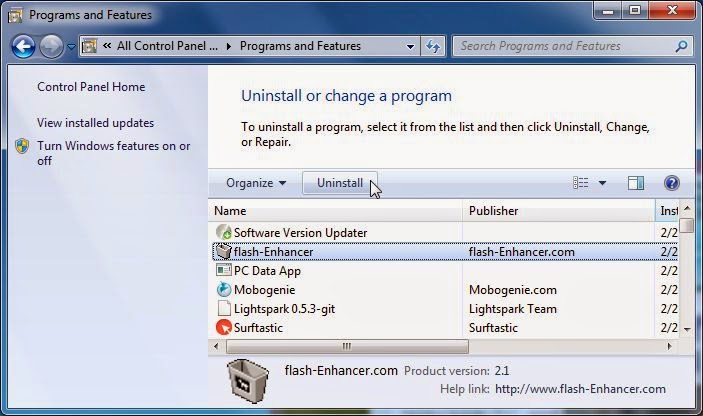Open recent pages dropdown beside Forward arrow
Screen dimensions: 703x416
point(71,46)
